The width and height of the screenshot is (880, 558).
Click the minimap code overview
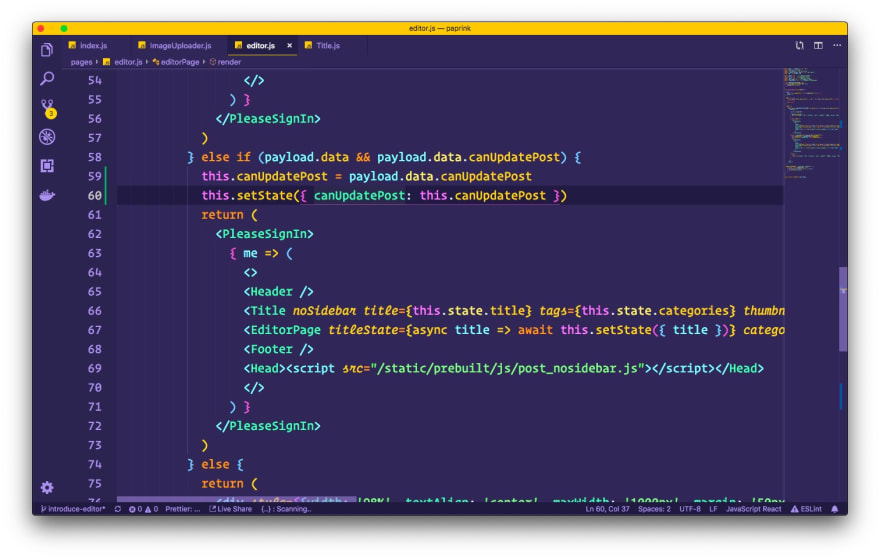812,124
